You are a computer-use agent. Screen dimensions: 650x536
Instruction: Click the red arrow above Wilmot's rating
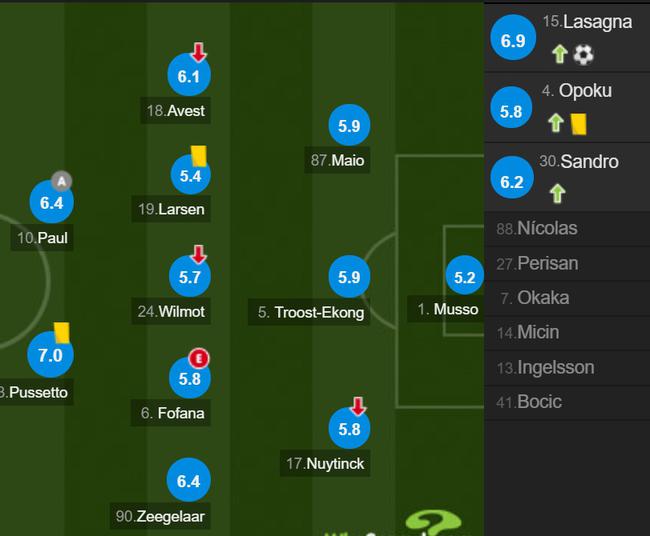pos(199,255)
